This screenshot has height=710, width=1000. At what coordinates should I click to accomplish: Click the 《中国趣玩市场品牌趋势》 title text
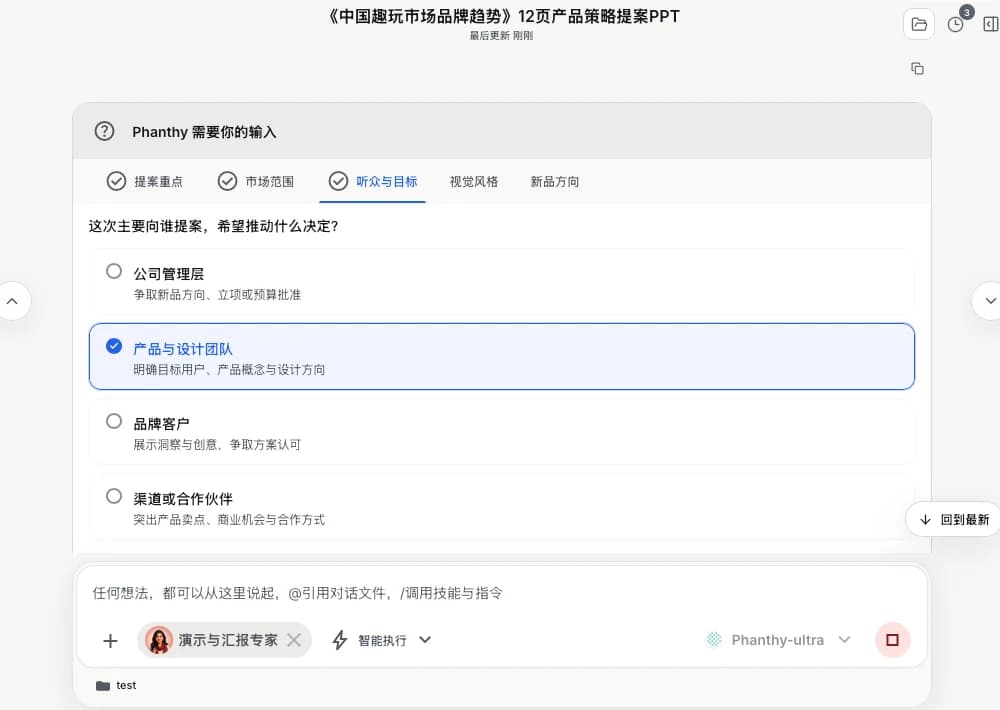click(x=420, y=17)
